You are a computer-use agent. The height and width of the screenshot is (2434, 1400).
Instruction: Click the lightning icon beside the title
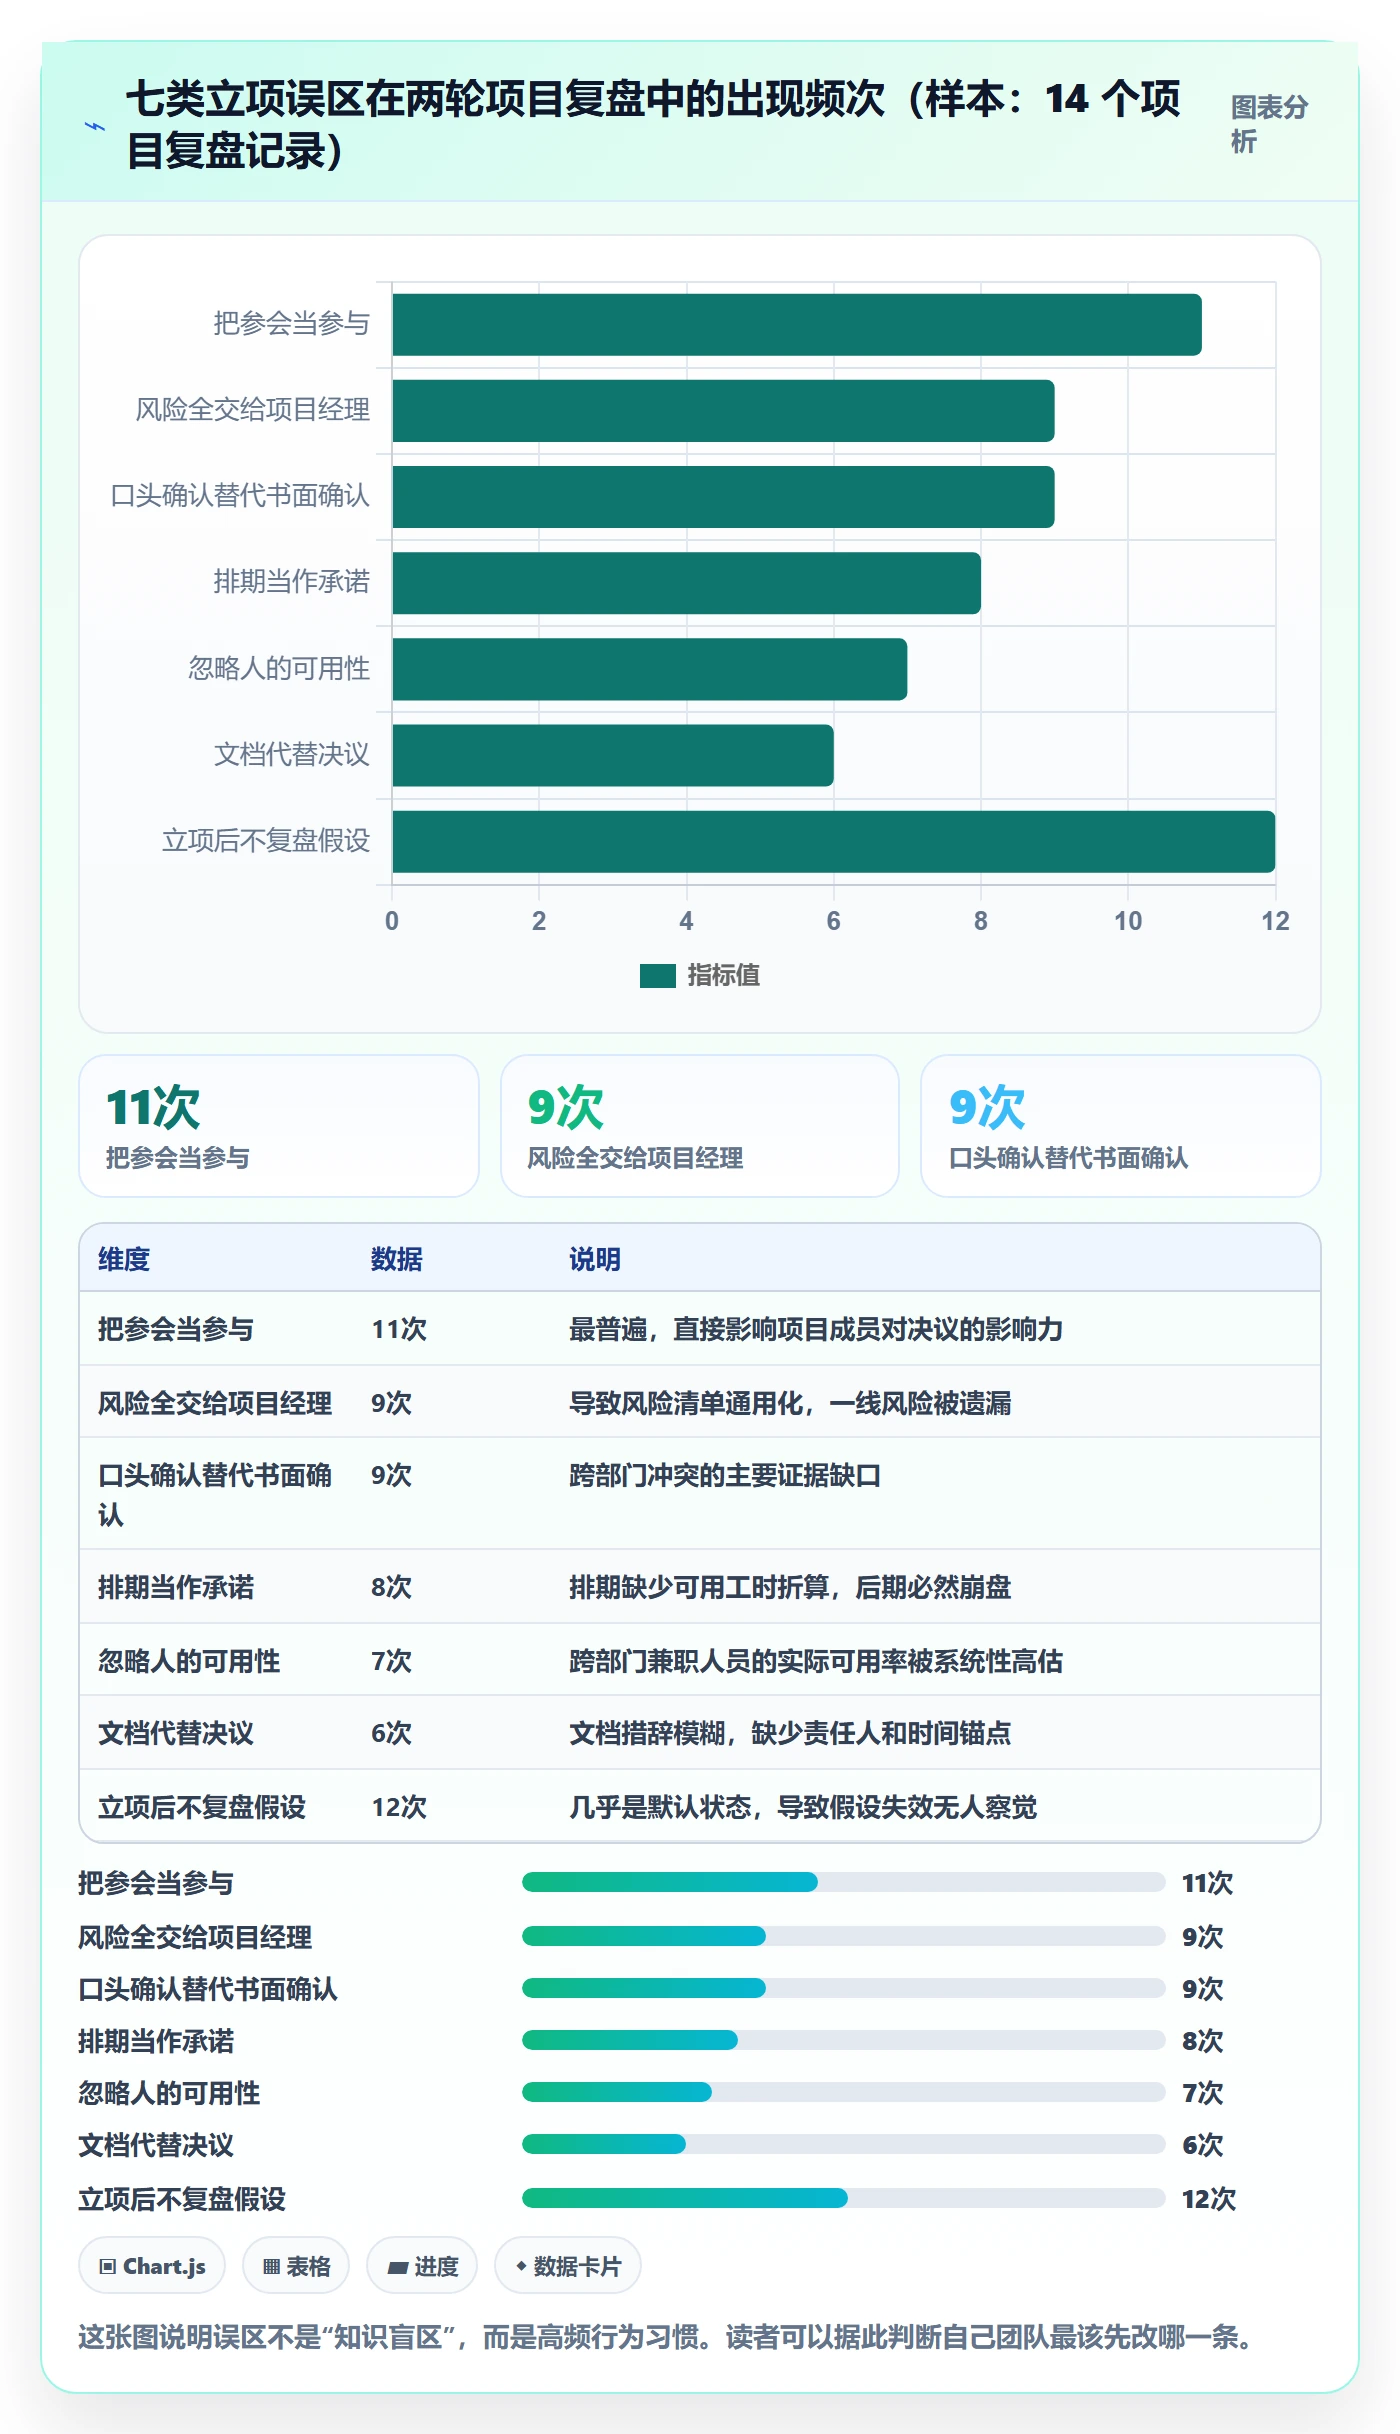95,126
